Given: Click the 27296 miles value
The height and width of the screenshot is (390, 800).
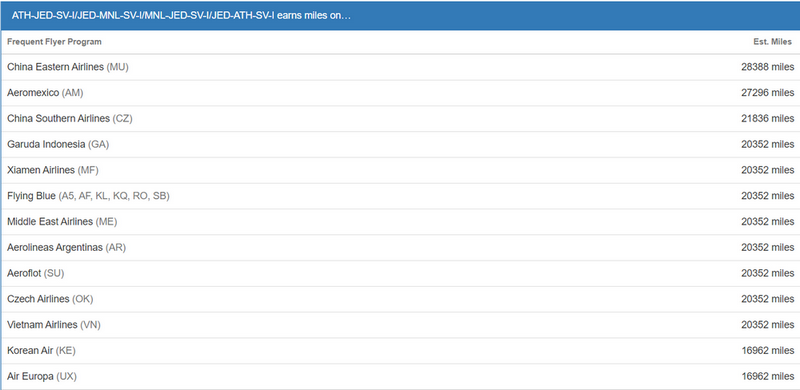Looking at the screenshot, I should 767,93.
